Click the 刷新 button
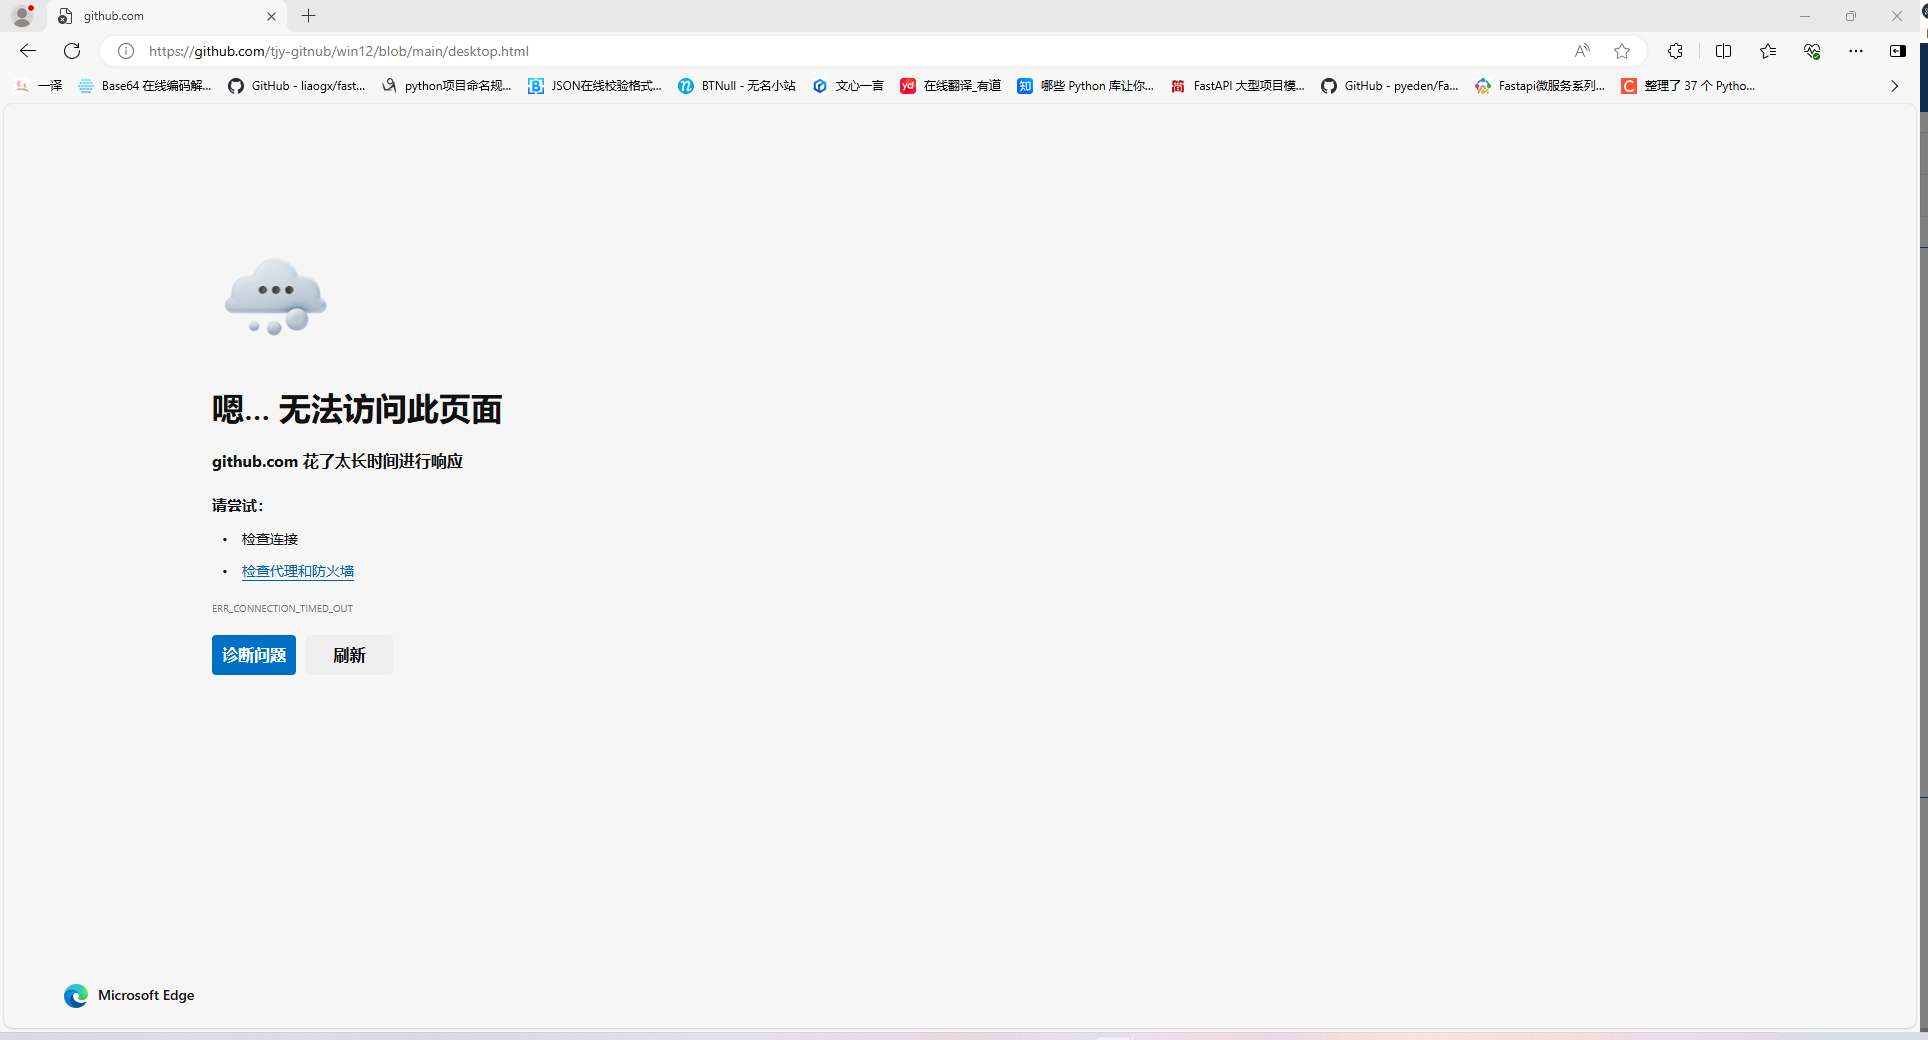The height and width of the screenshot is (1040, 1928). click(x=349, y=655)
